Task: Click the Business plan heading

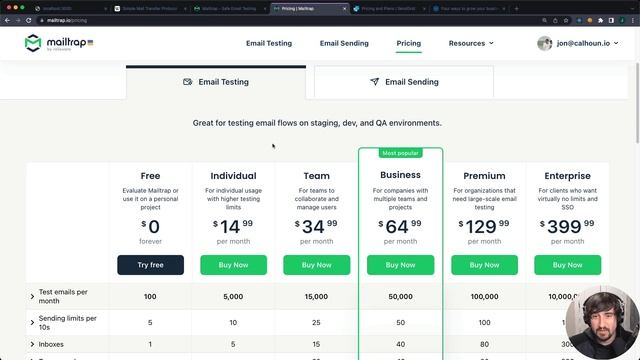Action: pos(400,175)
